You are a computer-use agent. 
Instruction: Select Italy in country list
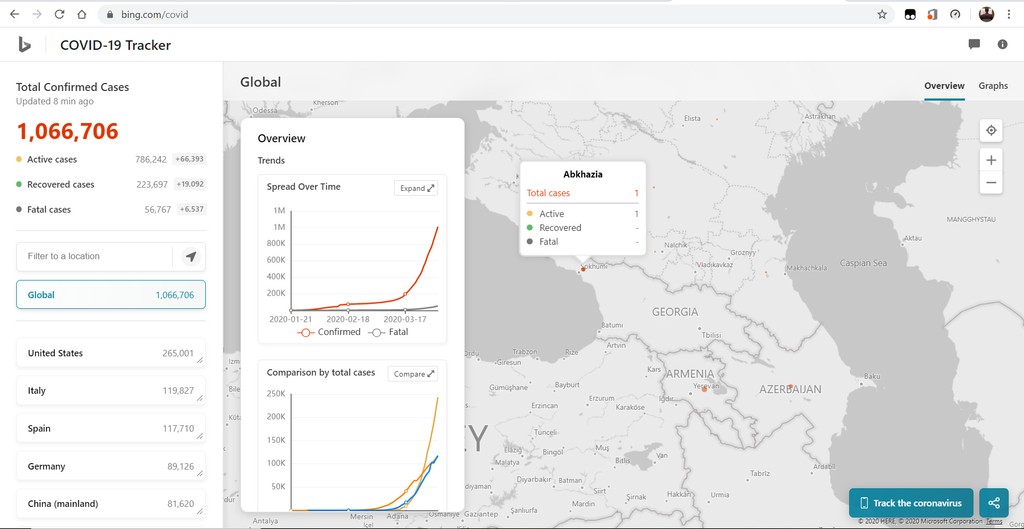click(111, 391)
